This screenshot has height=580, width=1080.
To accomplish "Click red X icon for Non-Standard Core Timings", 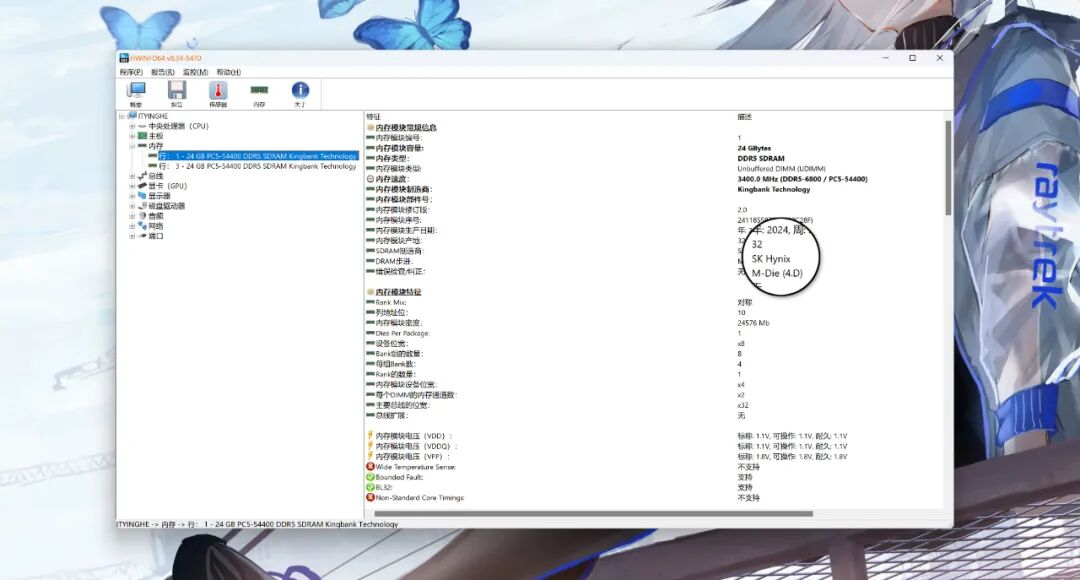I will tap(371, 497).
